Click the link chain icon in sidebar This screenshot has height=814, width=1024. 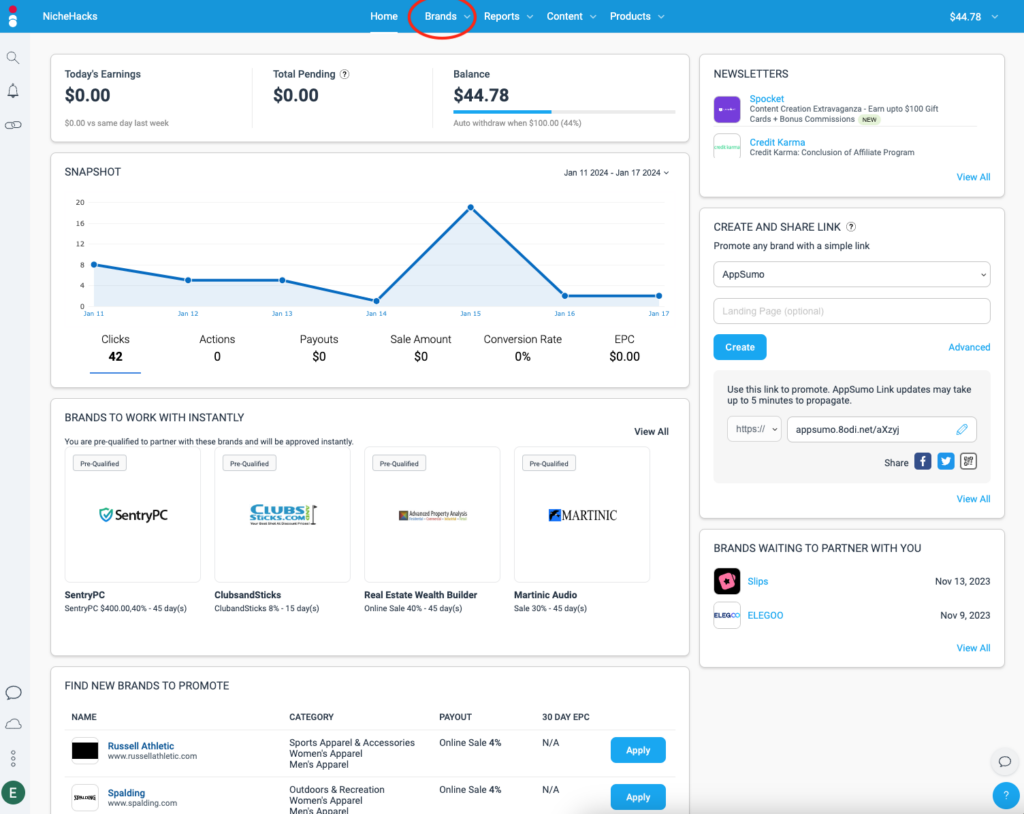[x=13, y=125]
